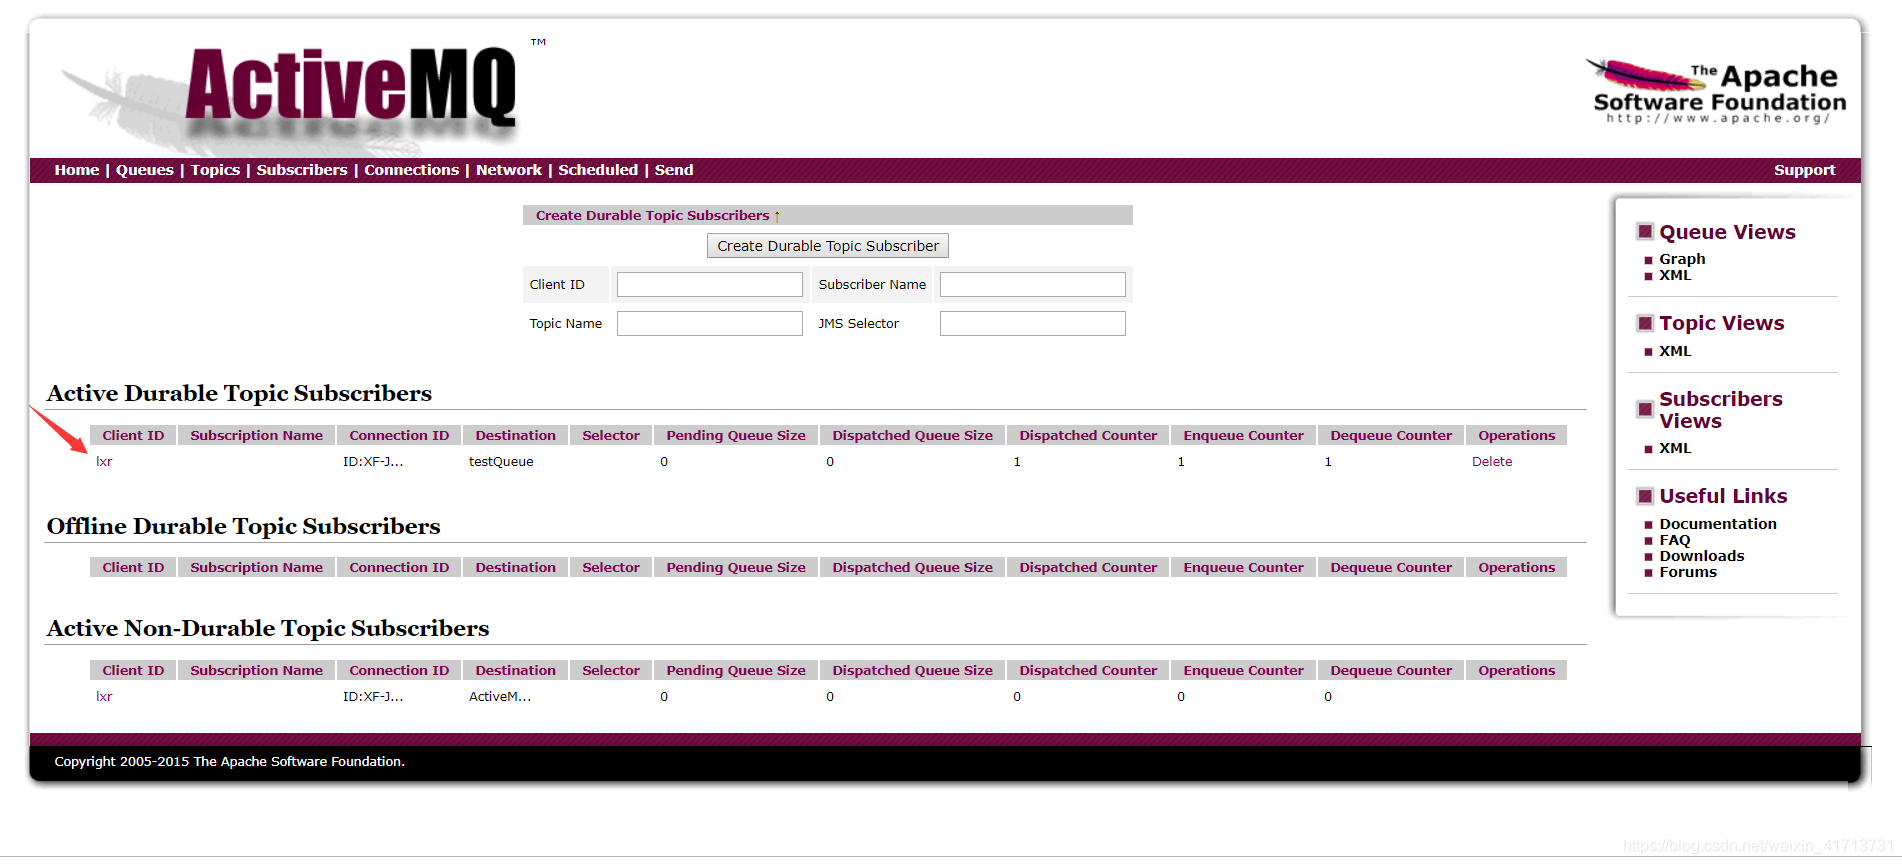Viewport: 1902px width, 864px height.
Task: Click square icon beside Queue Views
Action: 1645,232
